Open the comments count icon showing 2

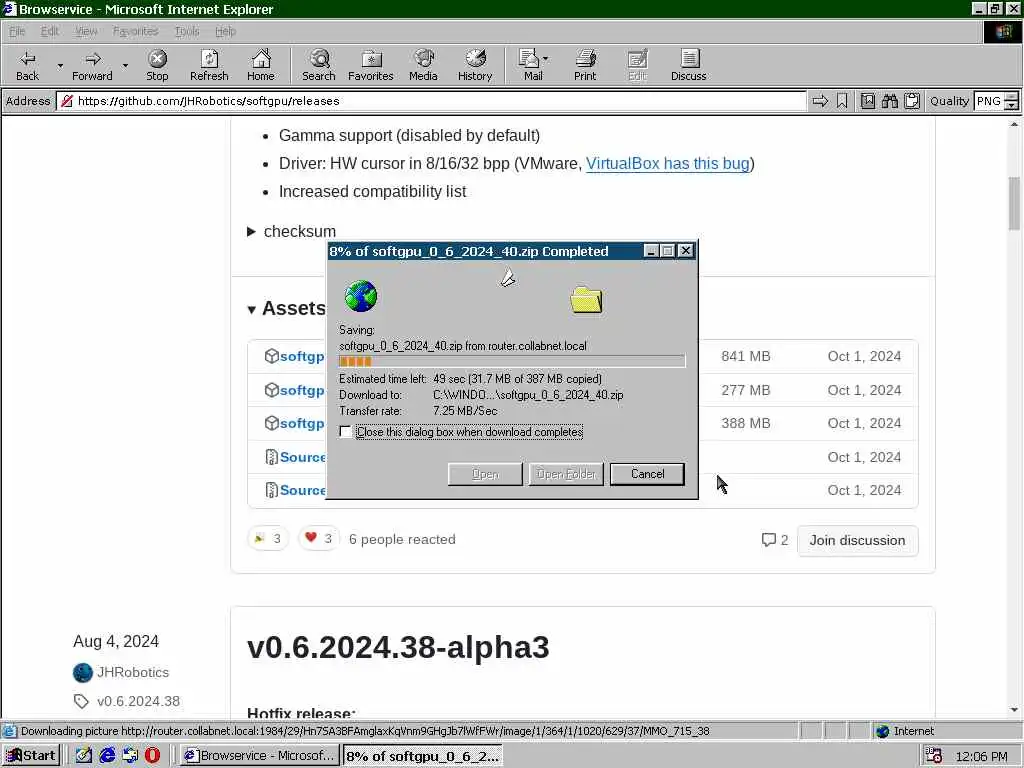click(775, 540)
